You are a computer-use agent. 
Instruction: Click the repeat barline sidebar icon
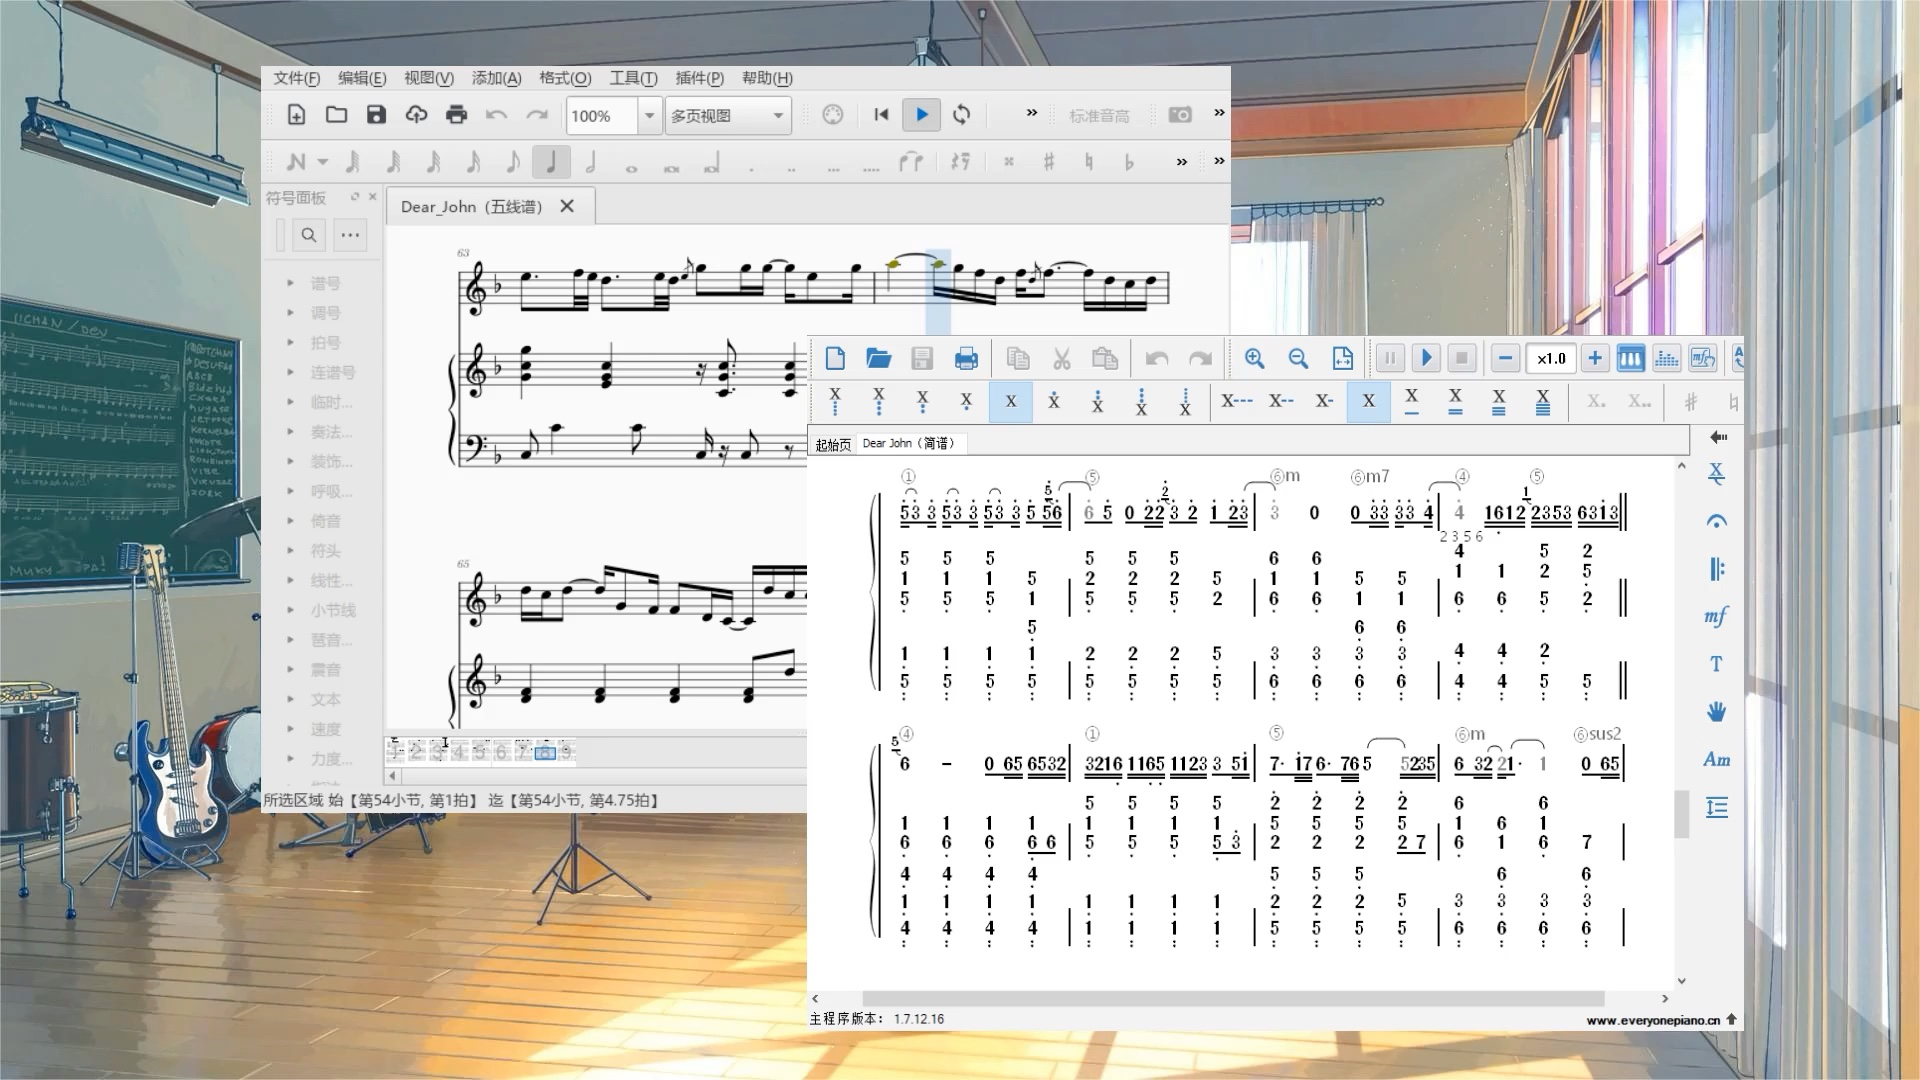[1716, 569]
